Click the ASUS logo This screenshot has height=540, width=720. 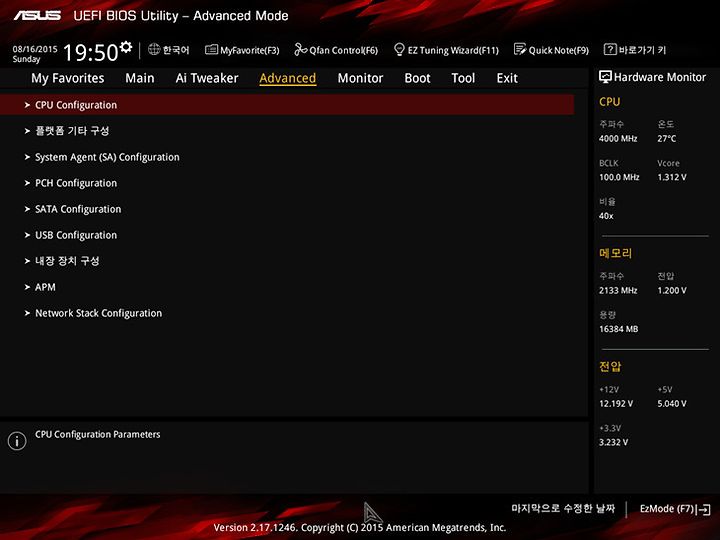pyautogui.click(x=37, y=16)
